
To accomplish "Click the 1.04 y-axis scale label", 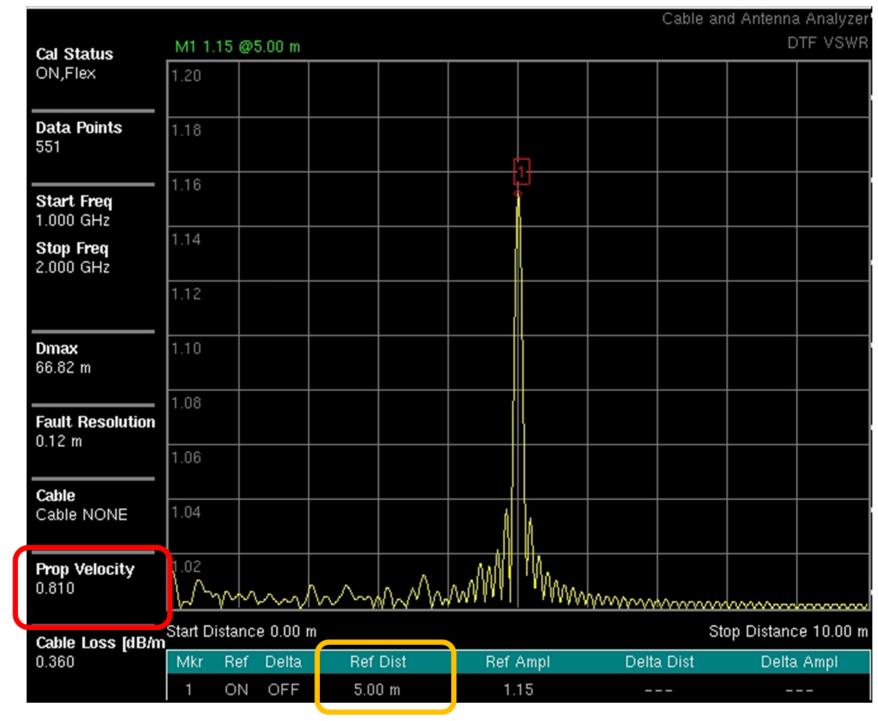I will pos(186,512).
